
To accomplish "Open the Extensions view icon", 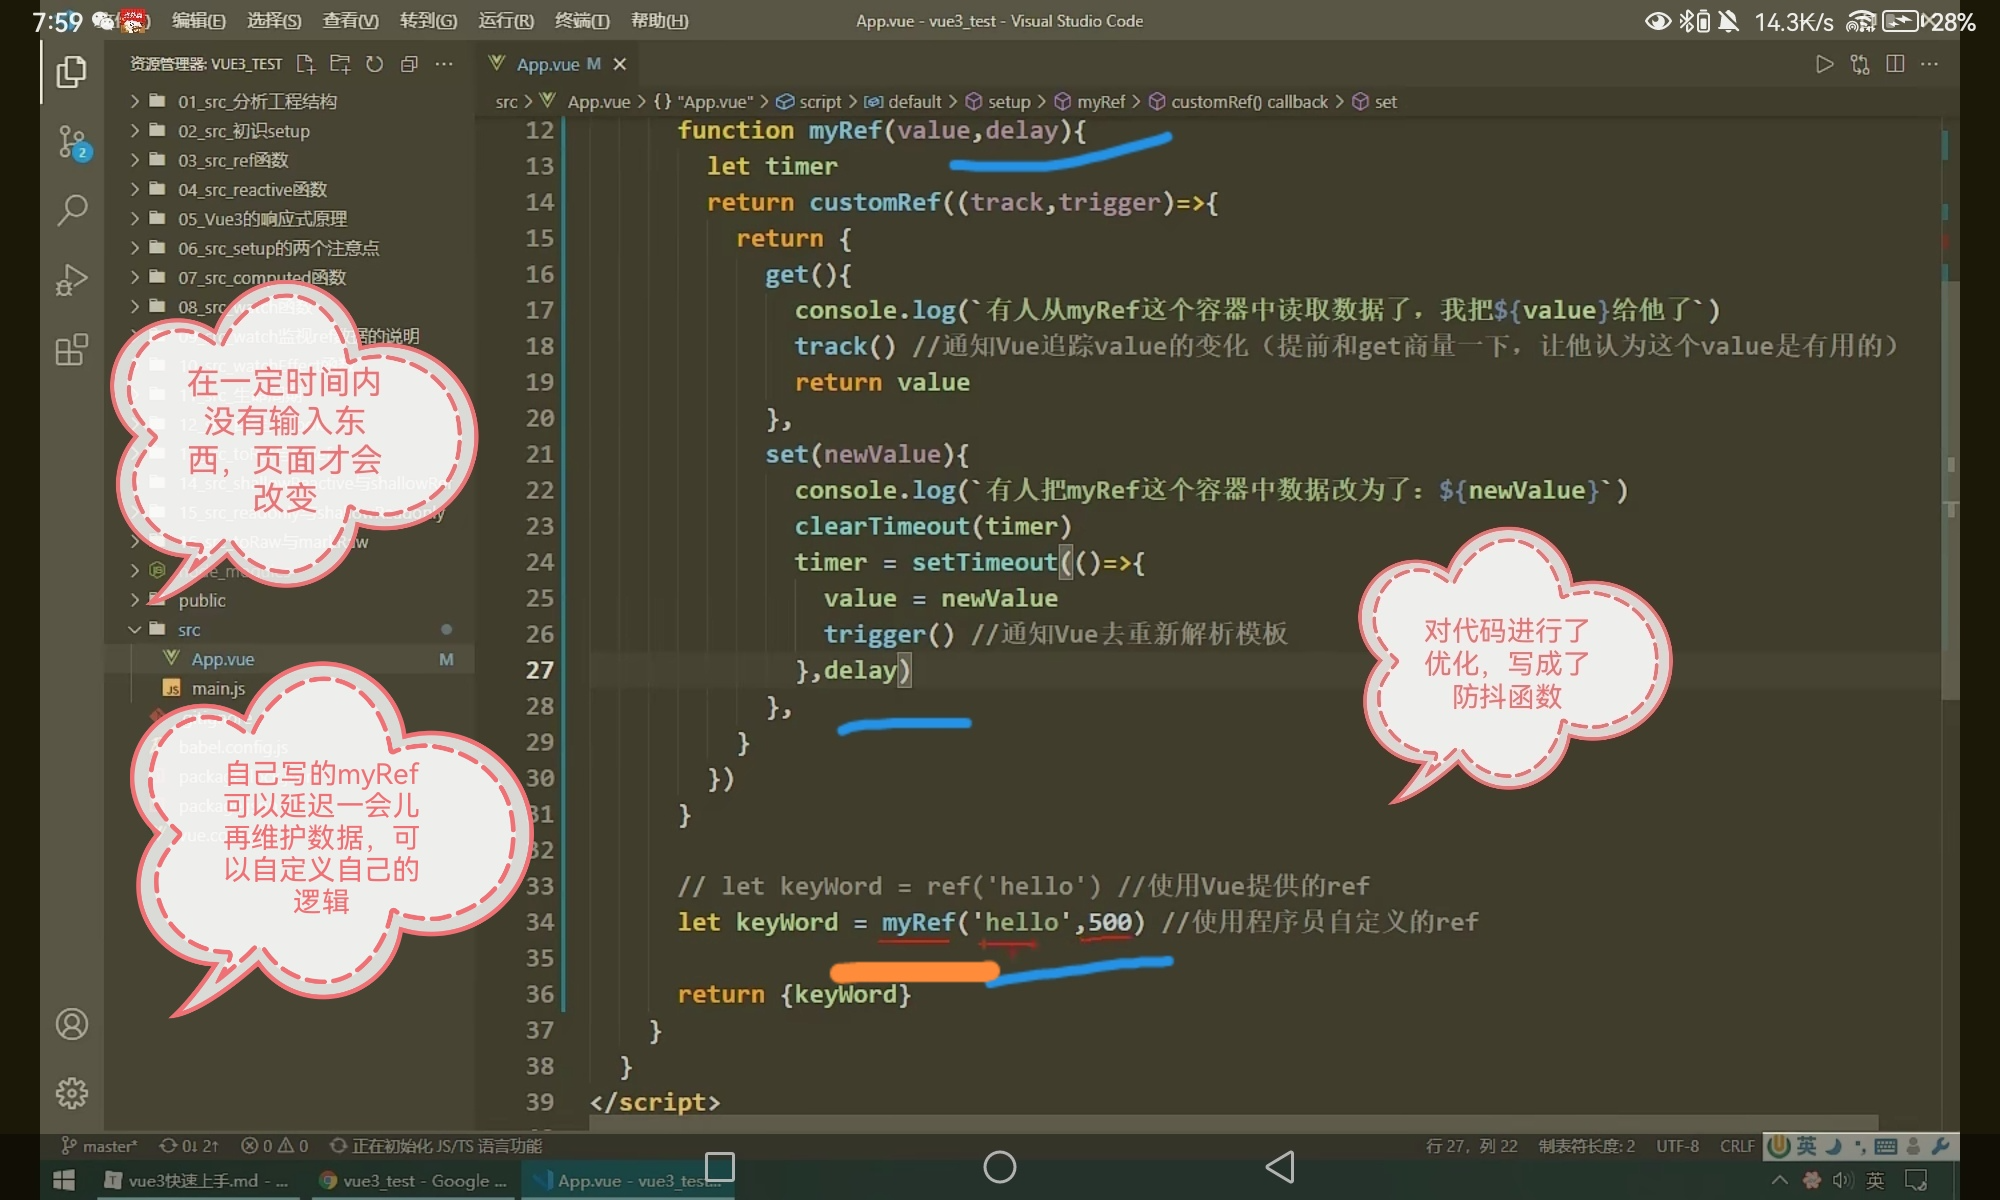I will 71,349.
